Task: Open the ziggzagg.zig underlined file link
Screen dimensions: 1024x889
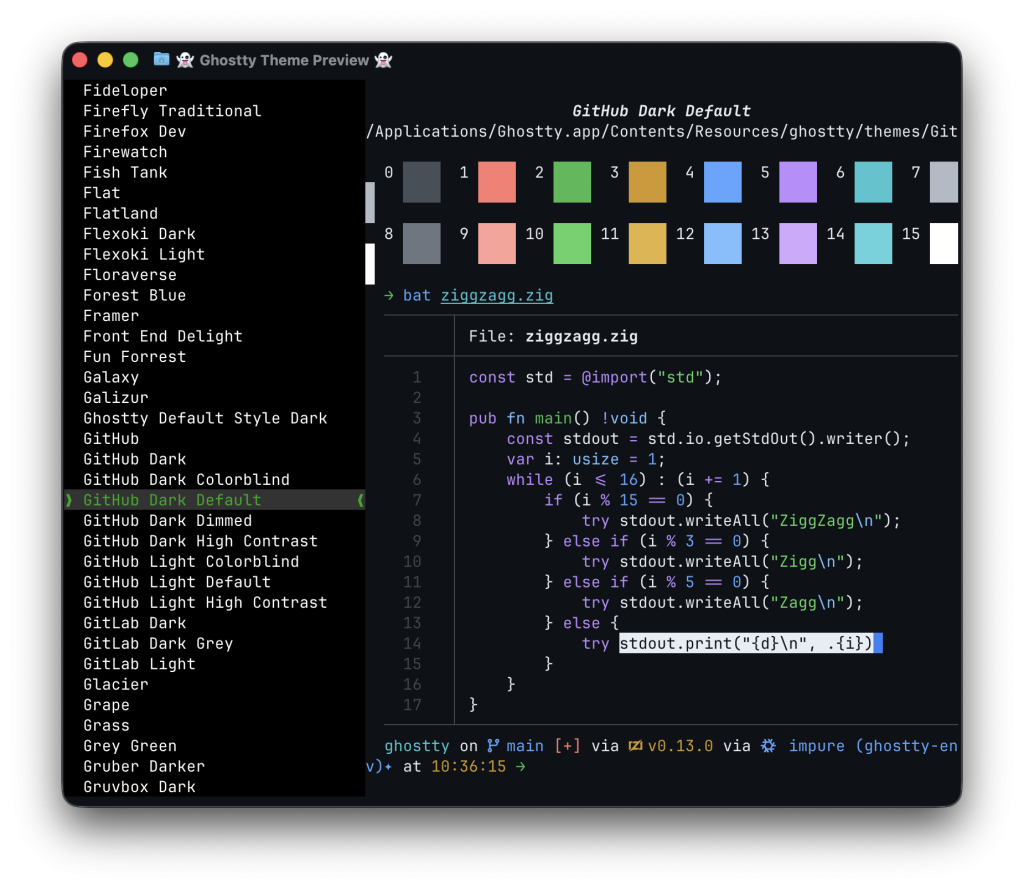Action: tap(497, 296)
